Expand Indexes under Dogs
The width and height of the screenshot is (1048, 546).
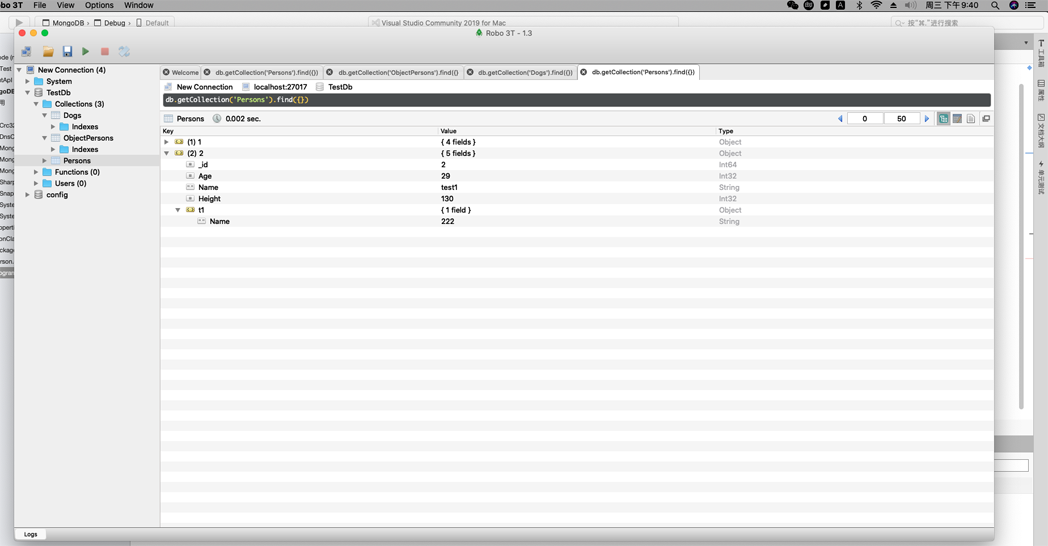(x=53, y=126)
